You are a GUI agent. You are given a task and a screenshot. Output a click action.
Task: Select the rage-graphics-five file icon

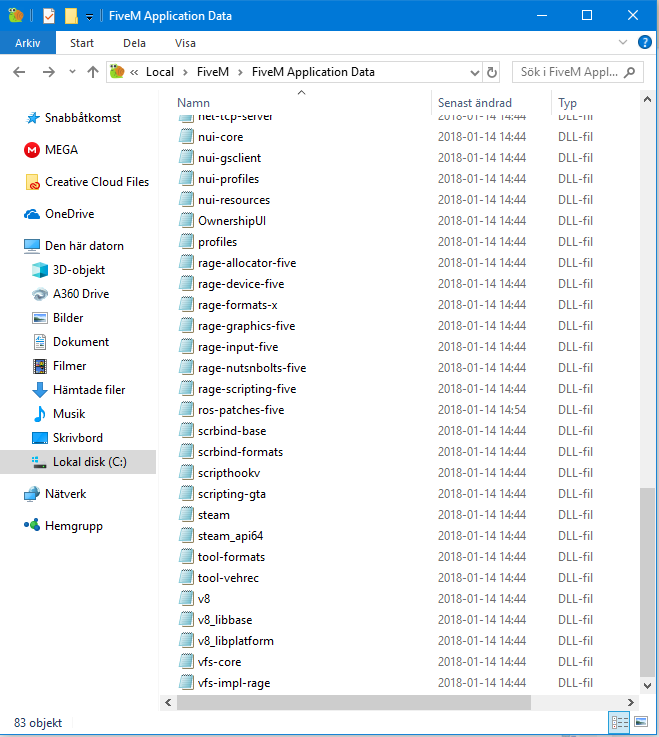tap(186, 325)
